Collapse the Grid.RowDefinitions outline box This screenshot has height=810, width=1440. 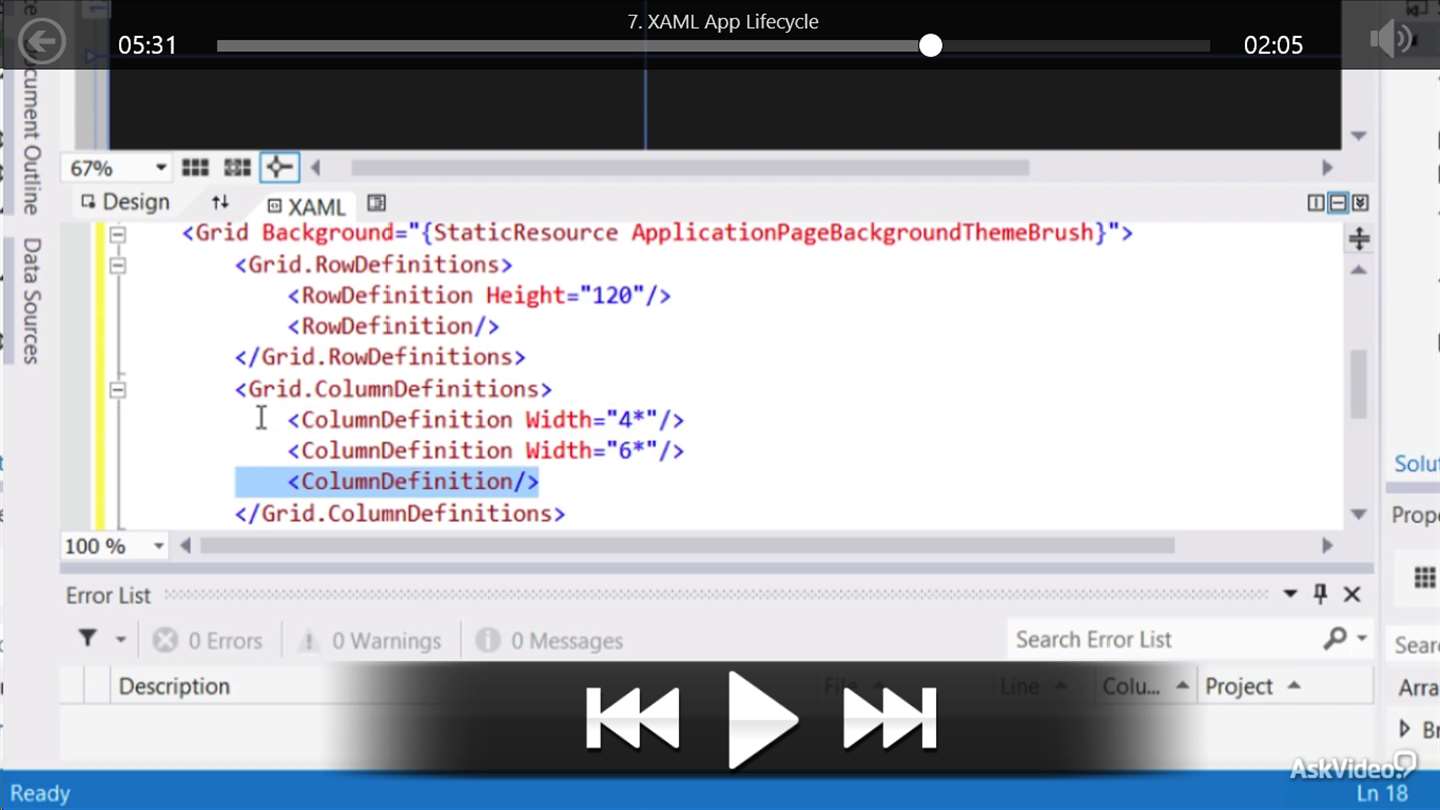[x=118, y=265]
